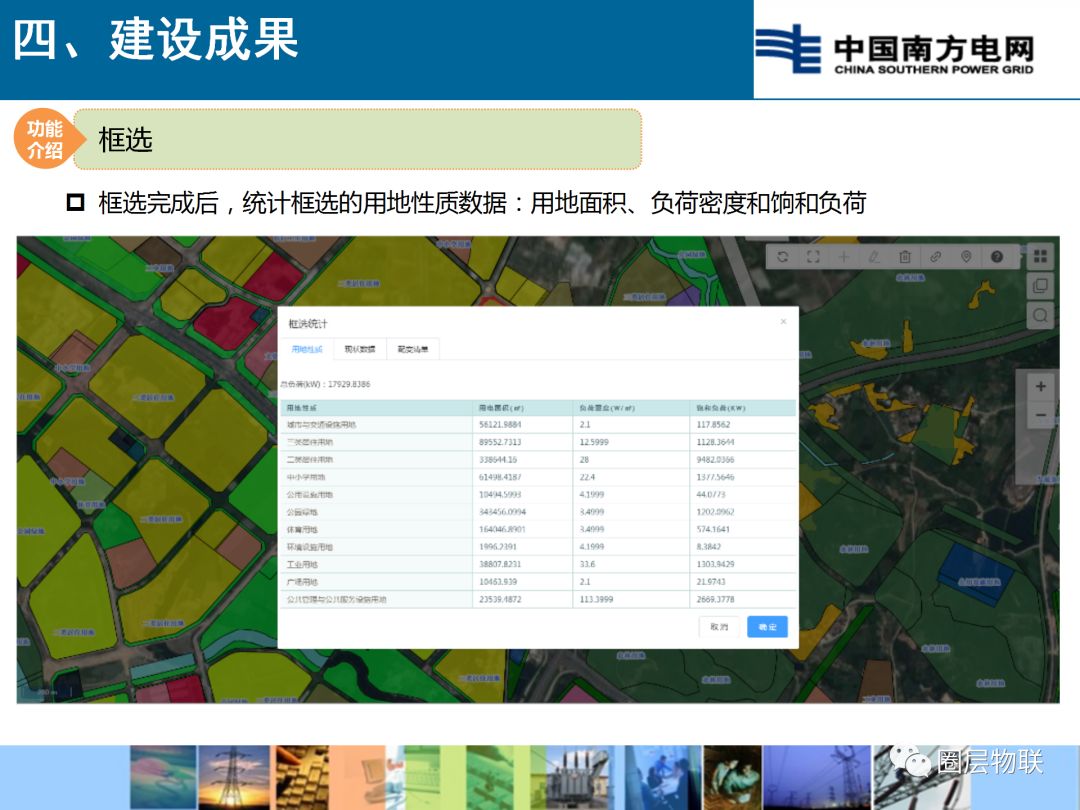Click the blue 确定 confirm button
Image resolution: width=1080 pixels, height=810 pixels.
click(767, 627)
